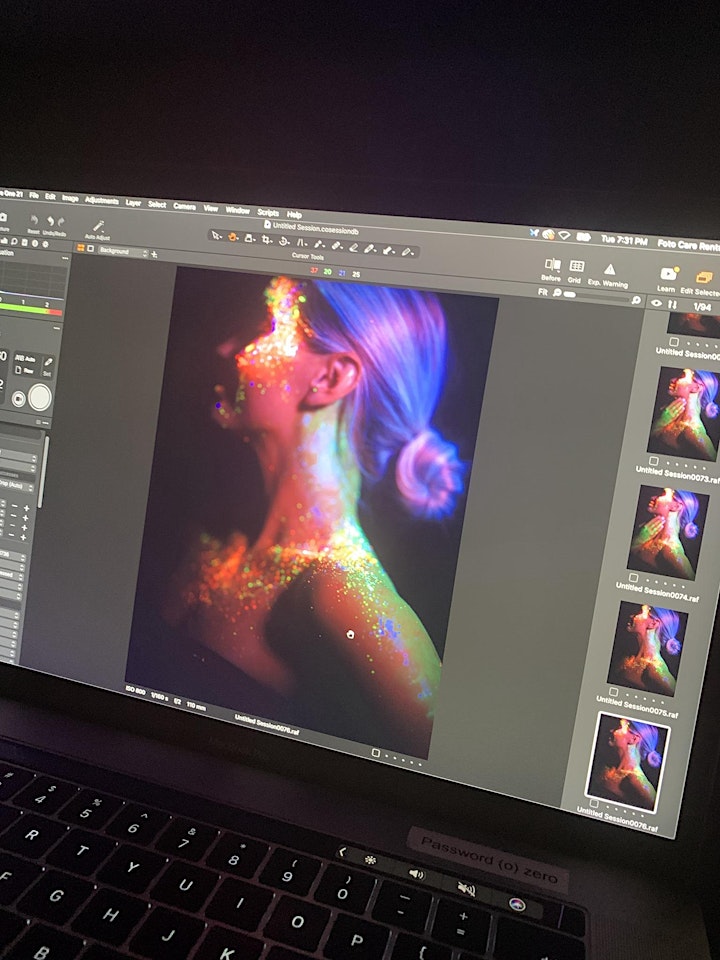Click the left tool panel scrollbar

tap(43, 470)
